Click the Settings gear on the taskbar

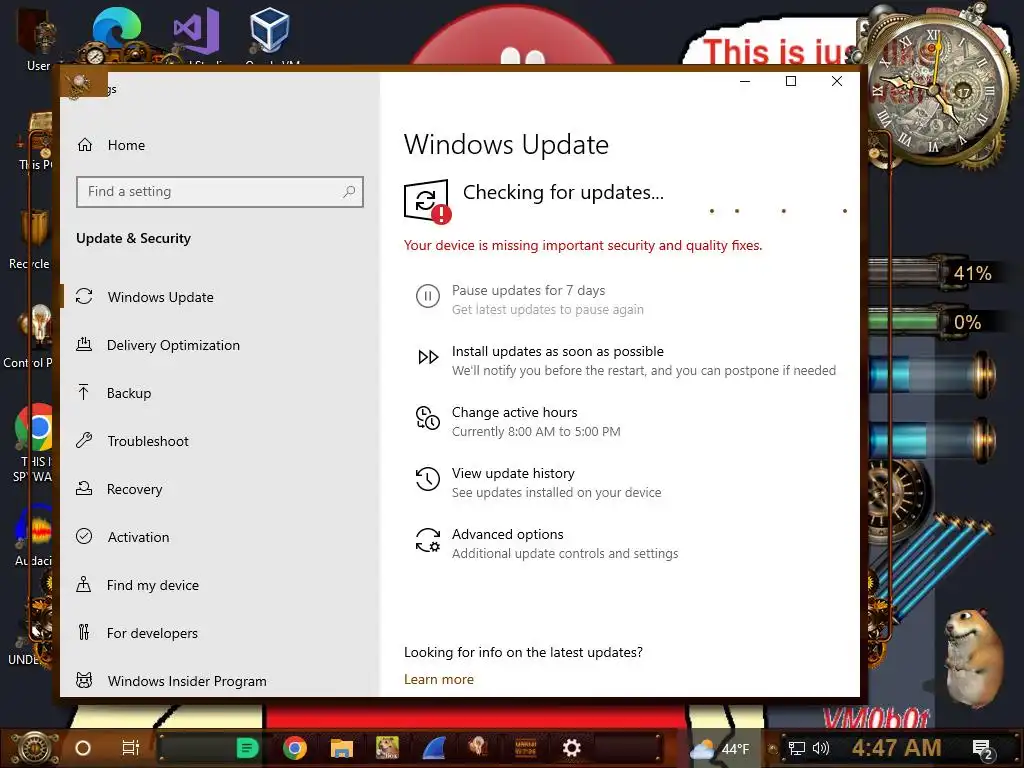coord(571,748)
